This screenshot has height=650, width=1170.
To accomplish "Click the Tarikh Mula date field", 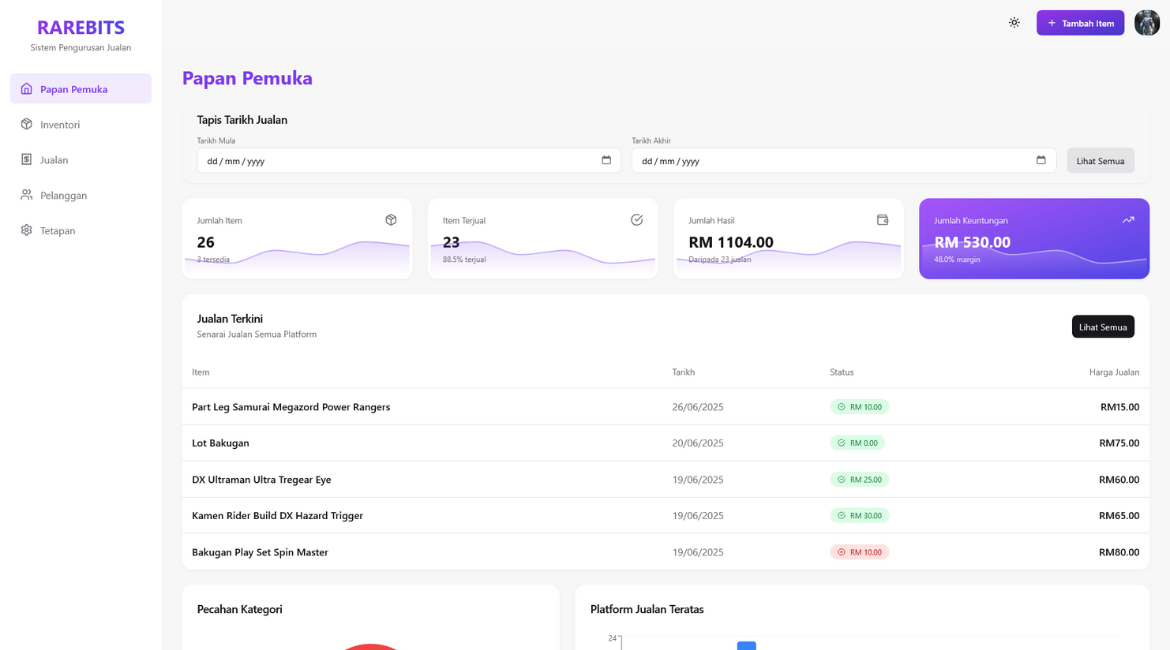I will tap(400, 161).
